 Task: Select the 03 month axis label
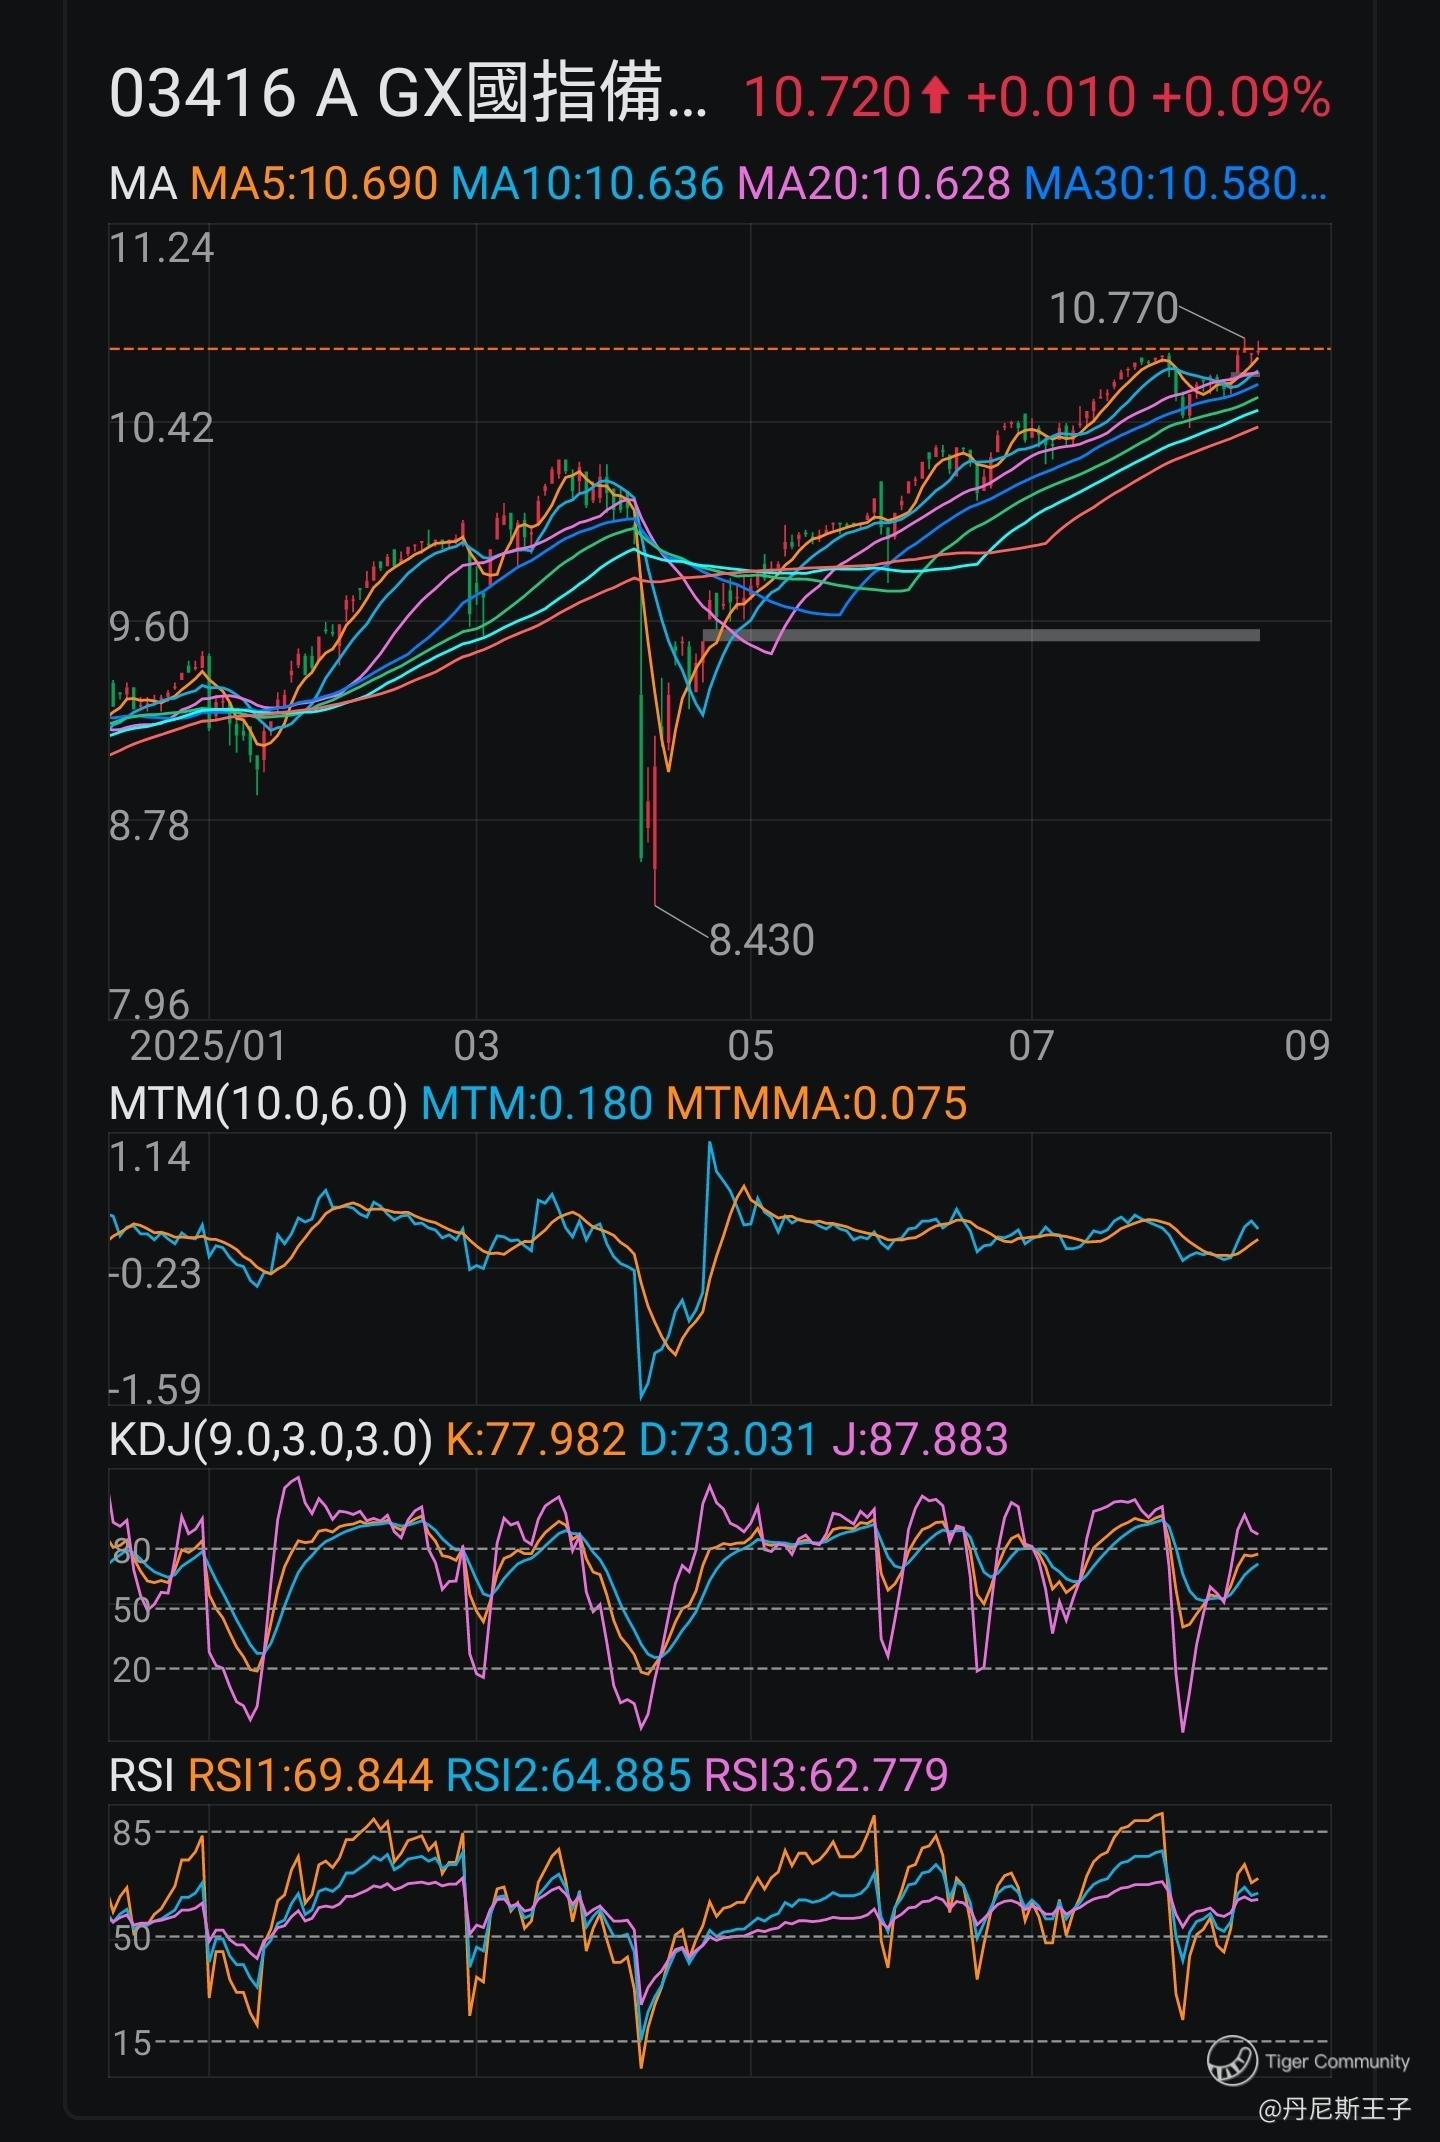(x=476, y=1046)
